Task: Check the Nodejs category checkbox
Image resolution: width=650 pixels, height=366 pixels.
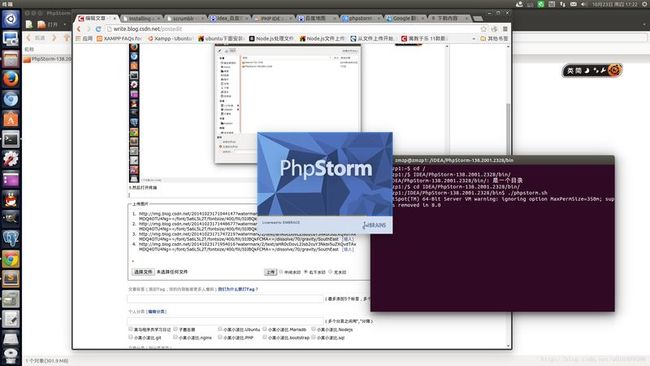Action: (x=314, y=329)
